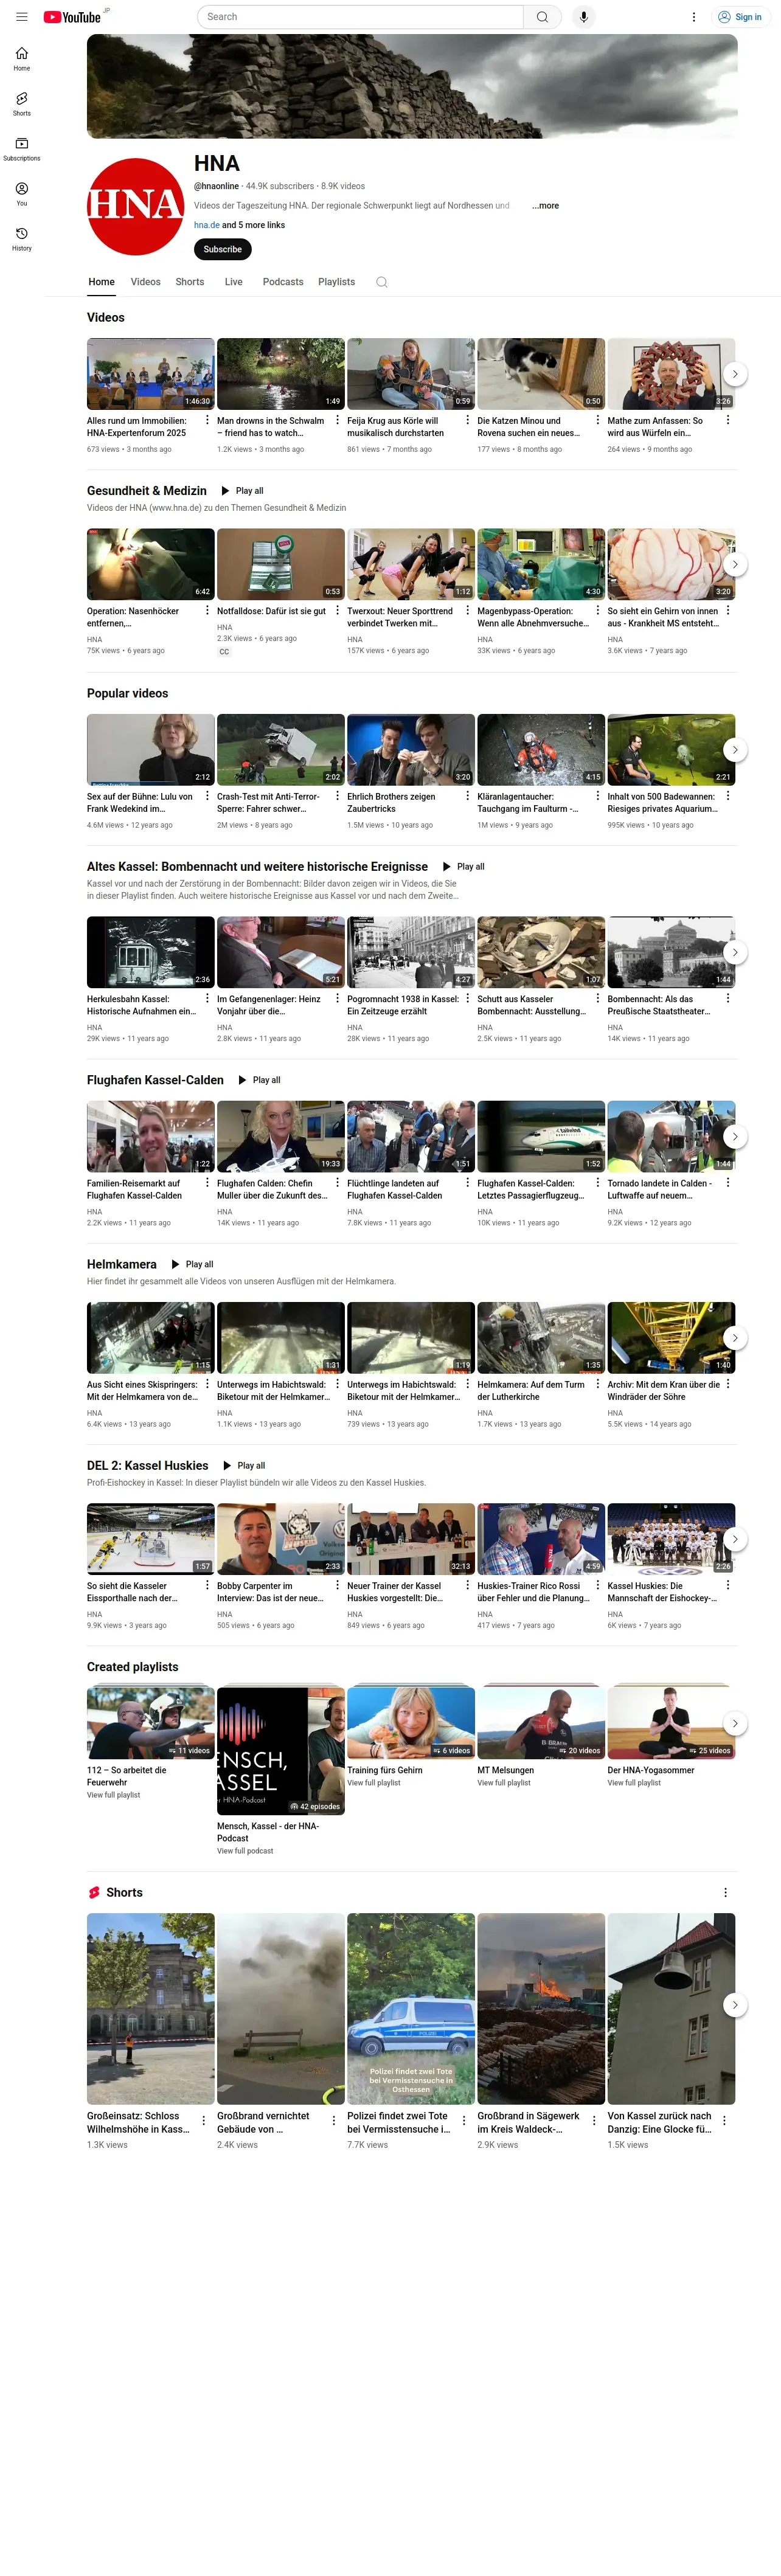The height and width of the screenshot is (2576, 781).
Task: Open the hna.de link
Action: (x=207, y=225)
